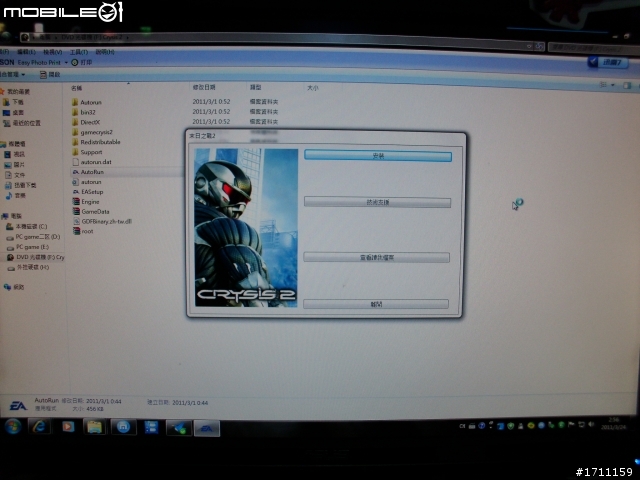Click the 技術支援 (tech support) button in dialog

tap(378, 202)
